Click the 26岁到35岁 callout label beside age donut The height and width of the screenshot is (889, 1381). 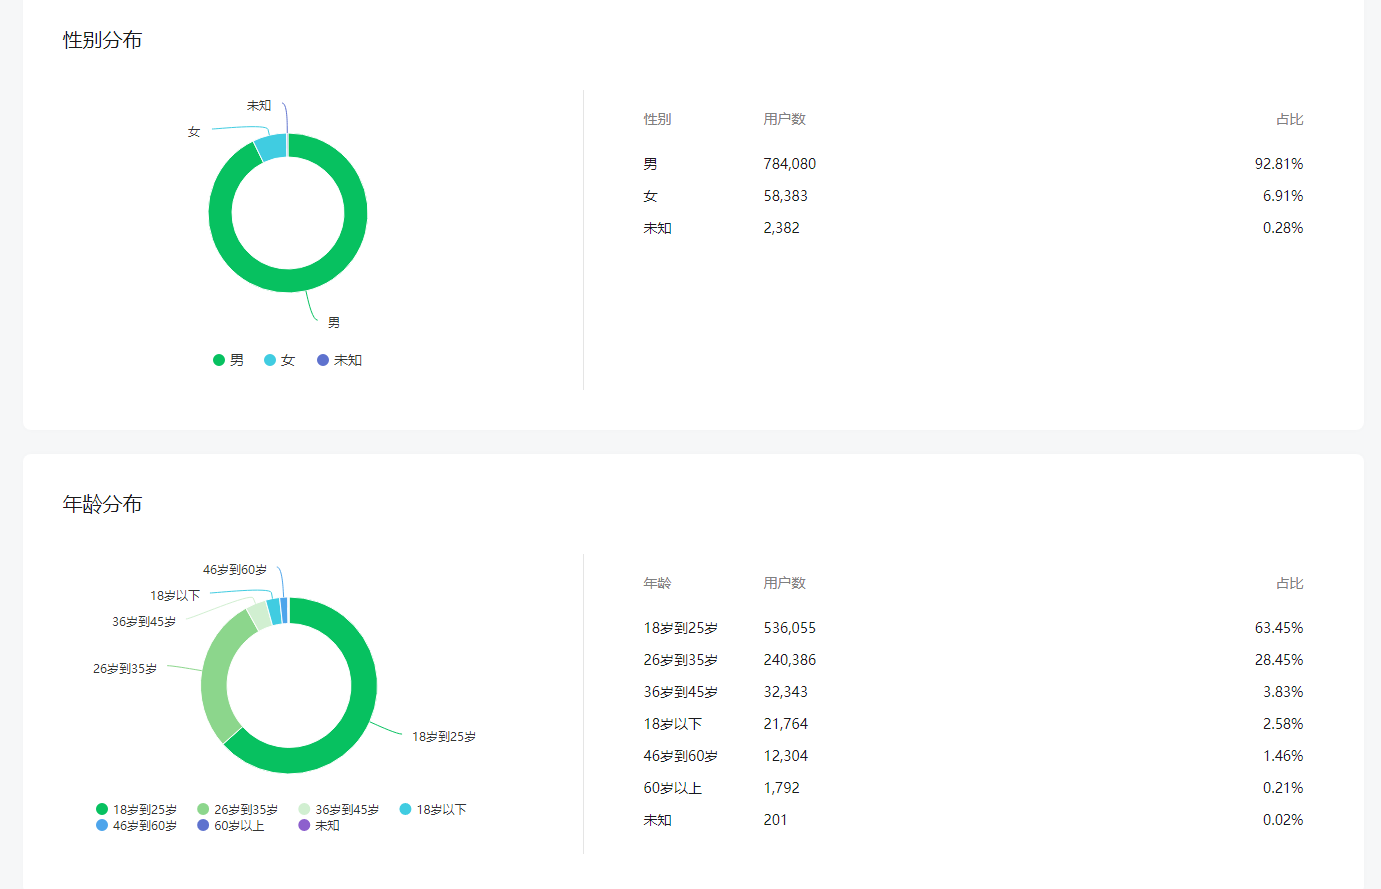coord(125,669)
